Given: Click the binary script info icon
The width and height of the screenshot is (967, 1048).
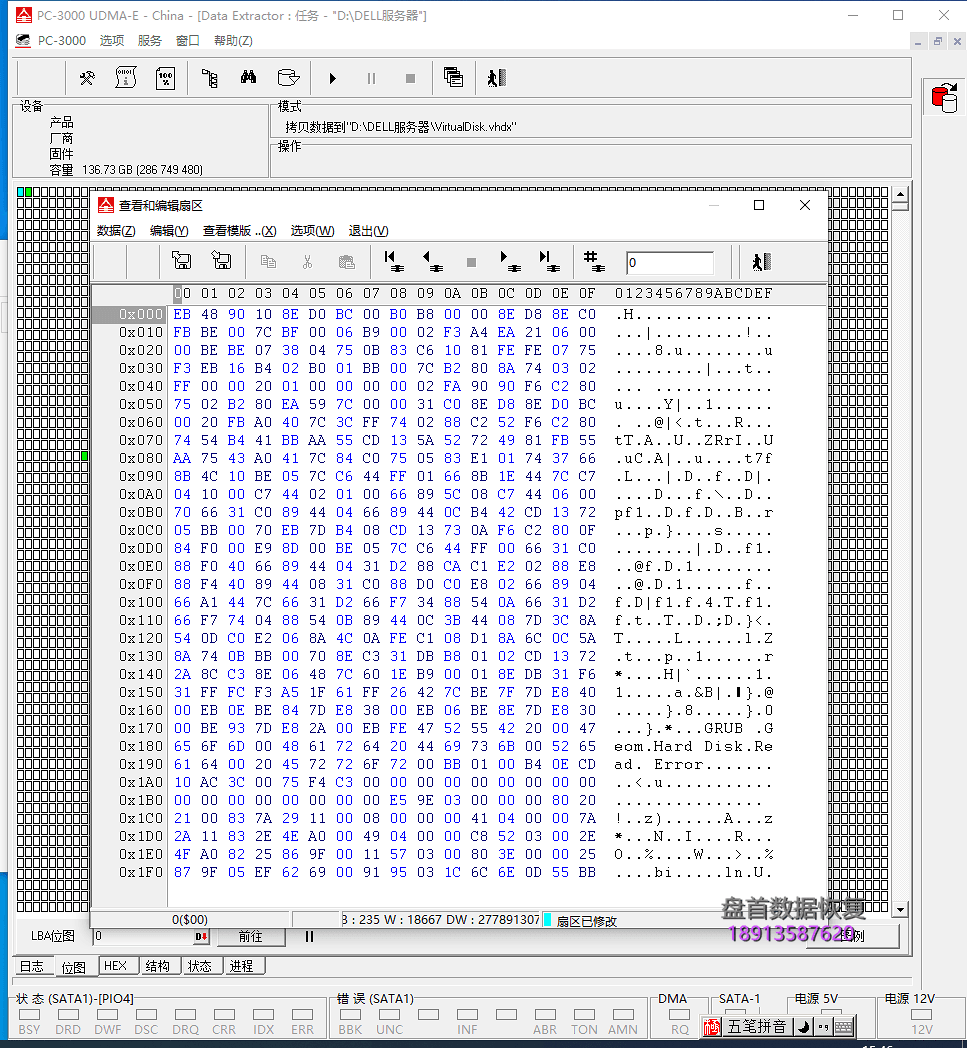Looking at the screenshot, I should click(x=126, y=78).
